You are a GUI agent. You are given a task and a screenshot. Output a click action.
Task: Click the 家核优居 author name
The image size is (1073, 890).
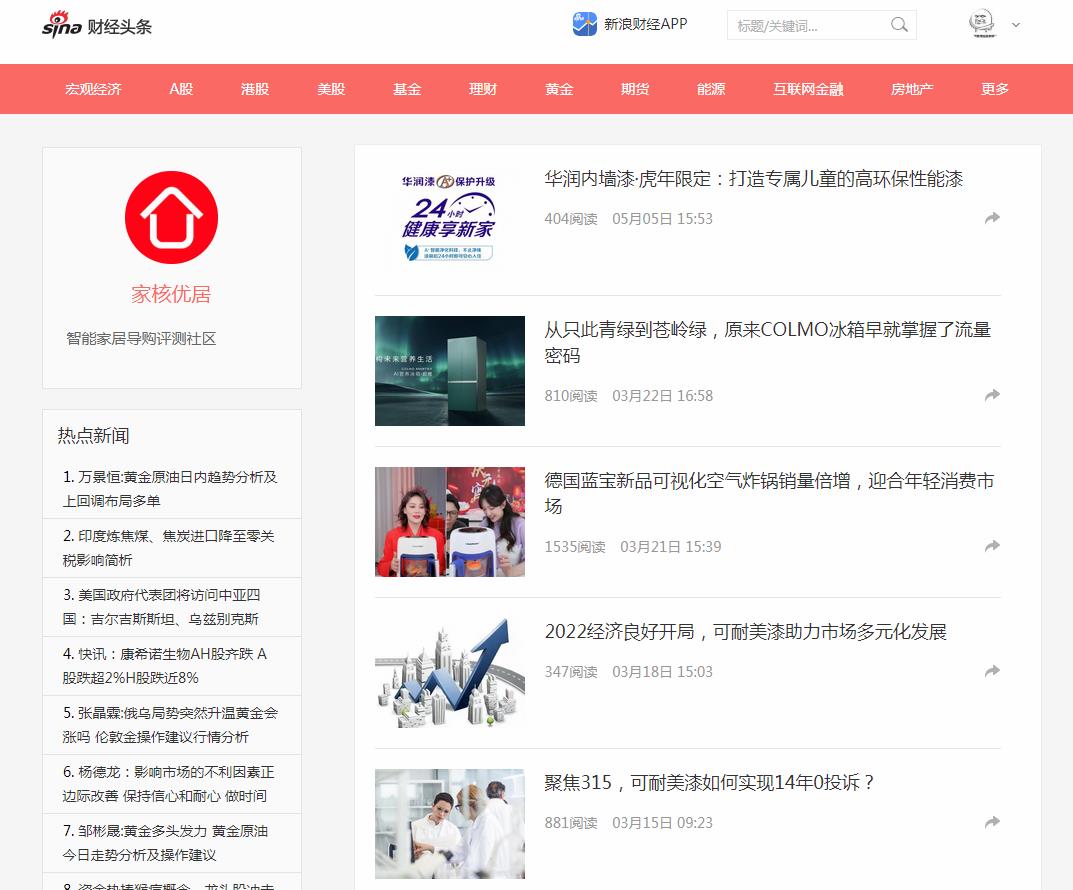171,294
